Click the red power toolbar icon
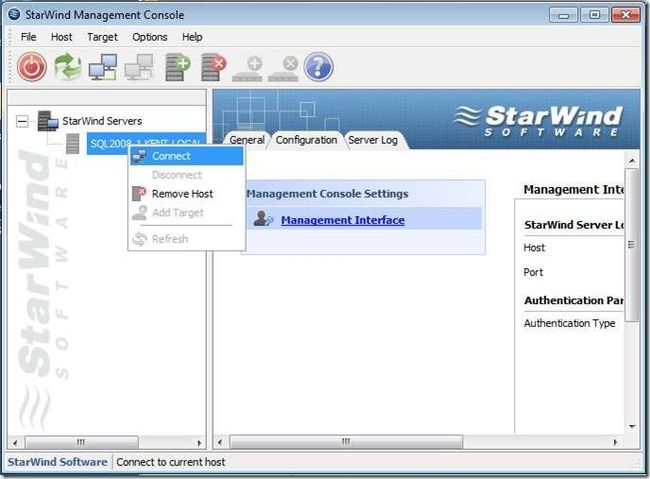 pyautogui.click(x=32, y=67)
